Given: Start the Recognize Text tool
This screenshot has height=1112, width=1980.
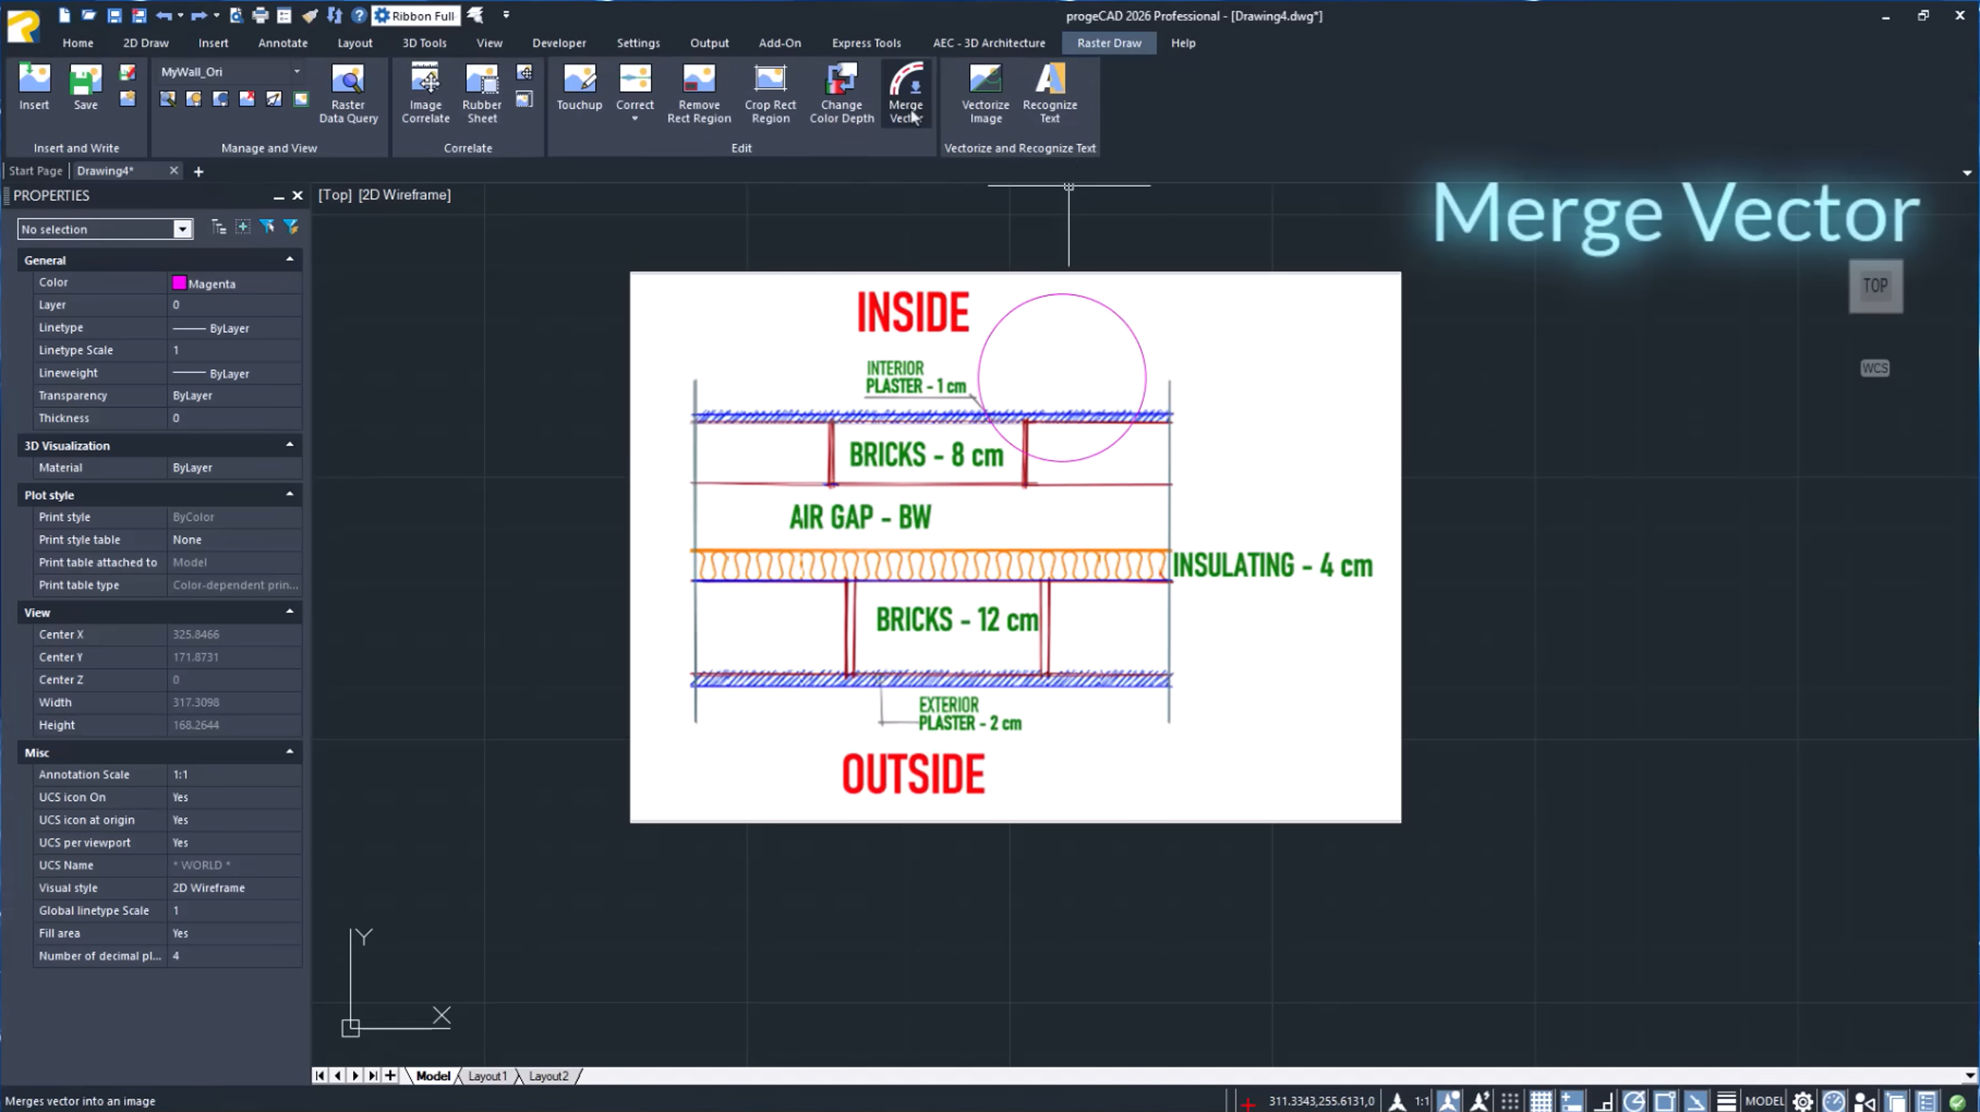Looking at the screenshot, I should point(1050,93).
